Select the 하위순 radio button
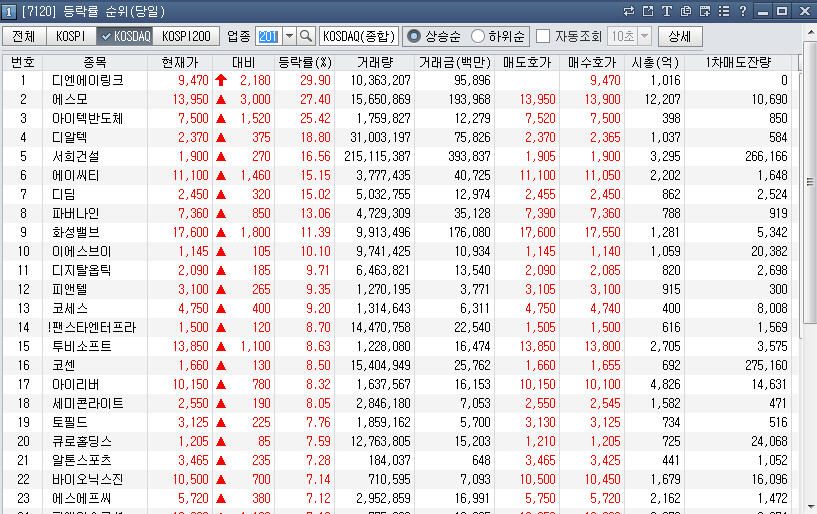Image resolution: width=817 pixels, height=514 pixels. coord(478,36)
